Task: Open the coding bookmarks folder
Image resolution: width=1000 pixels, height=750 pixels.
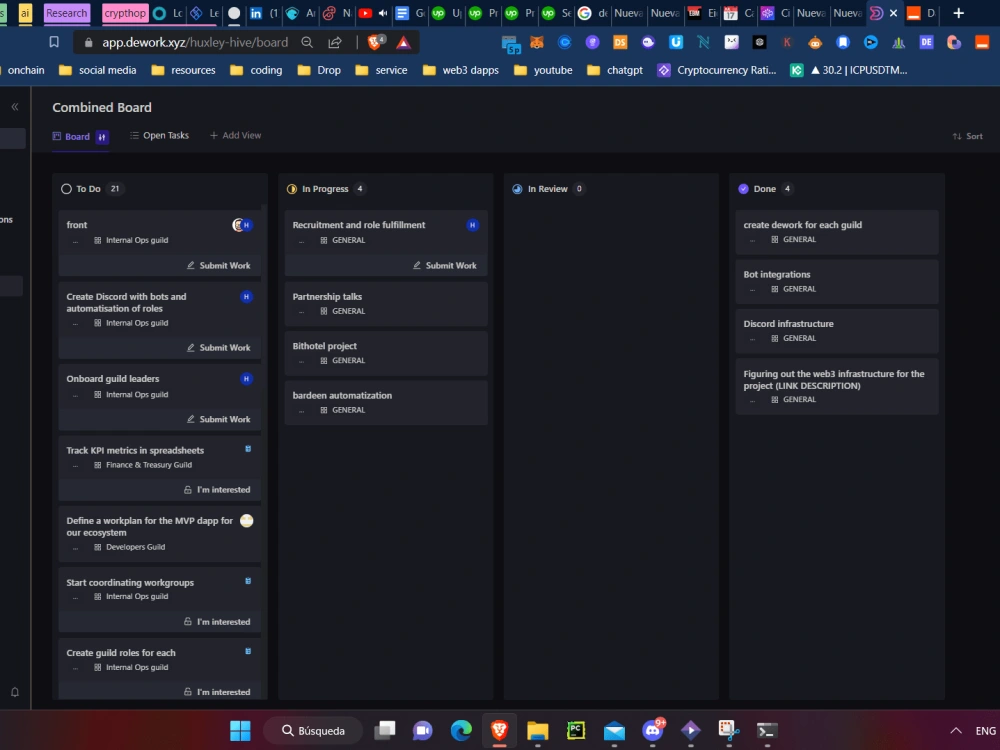Action: (256, 70)
